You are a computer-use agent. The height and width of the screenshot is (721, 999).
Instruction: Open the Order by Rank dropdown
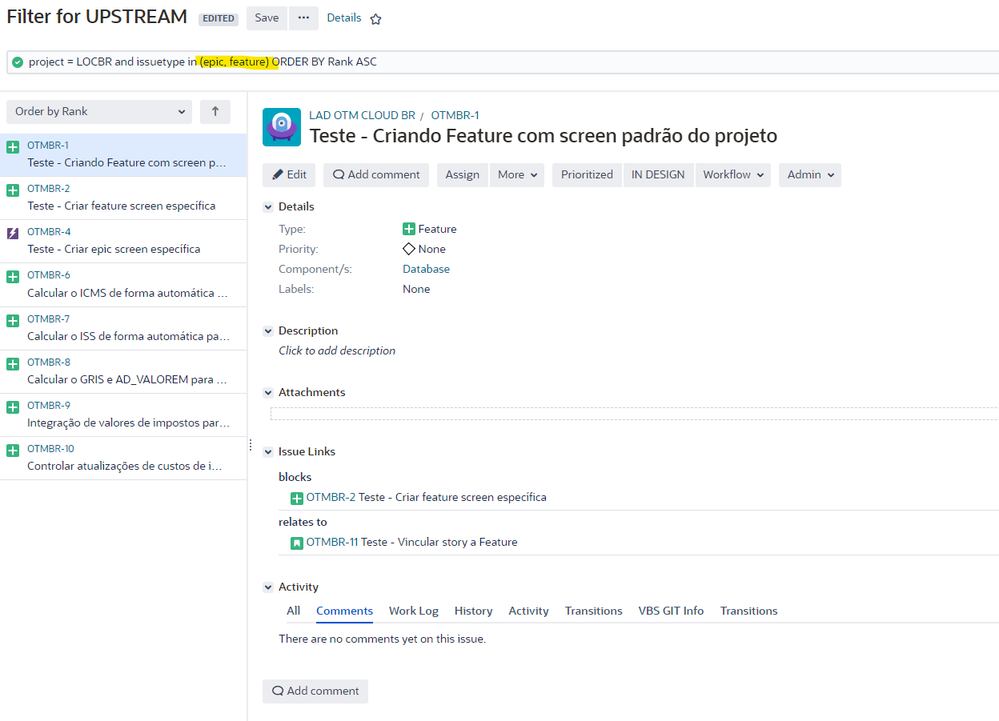(x=98, y=112)
